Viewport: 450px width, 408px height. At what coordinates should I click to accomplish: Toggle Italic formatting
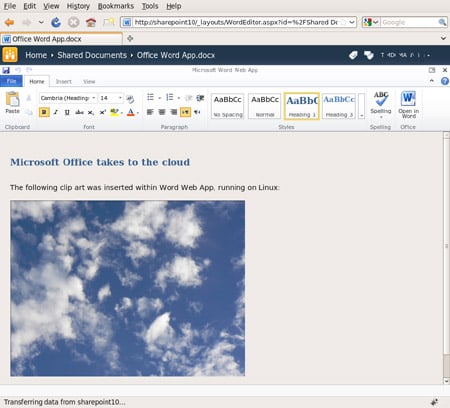coord(56,112)
